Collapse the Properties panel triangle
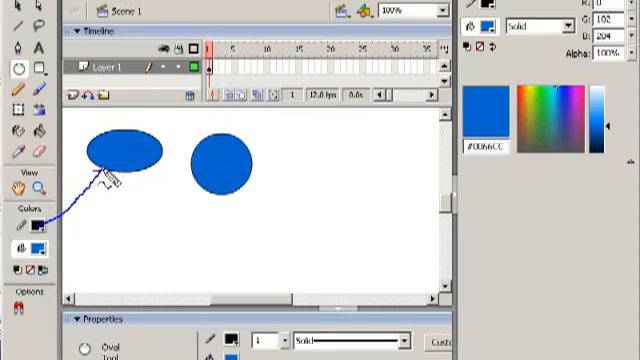 (77, 319)
